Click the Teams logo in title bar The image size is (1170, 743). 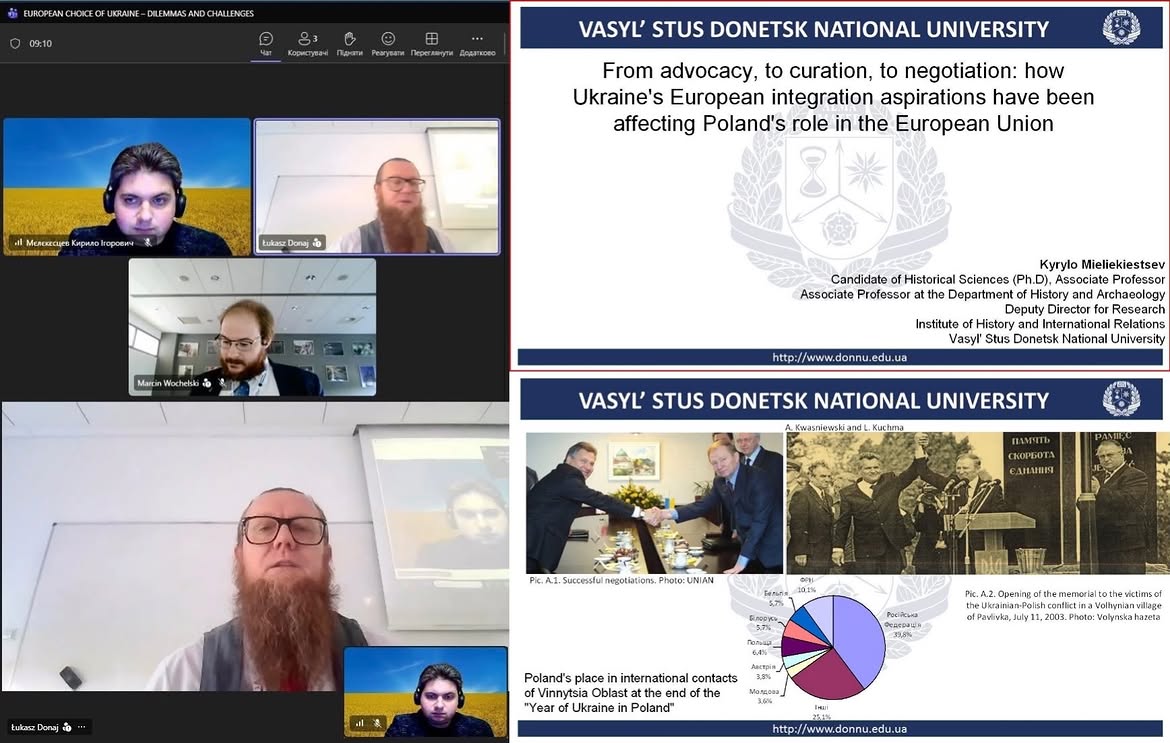pos(12,13)
